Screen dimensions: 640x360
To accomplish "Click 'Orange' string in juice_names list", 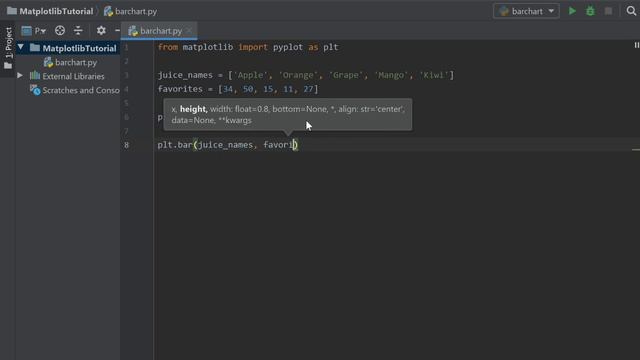I will (x=298, y=75).
